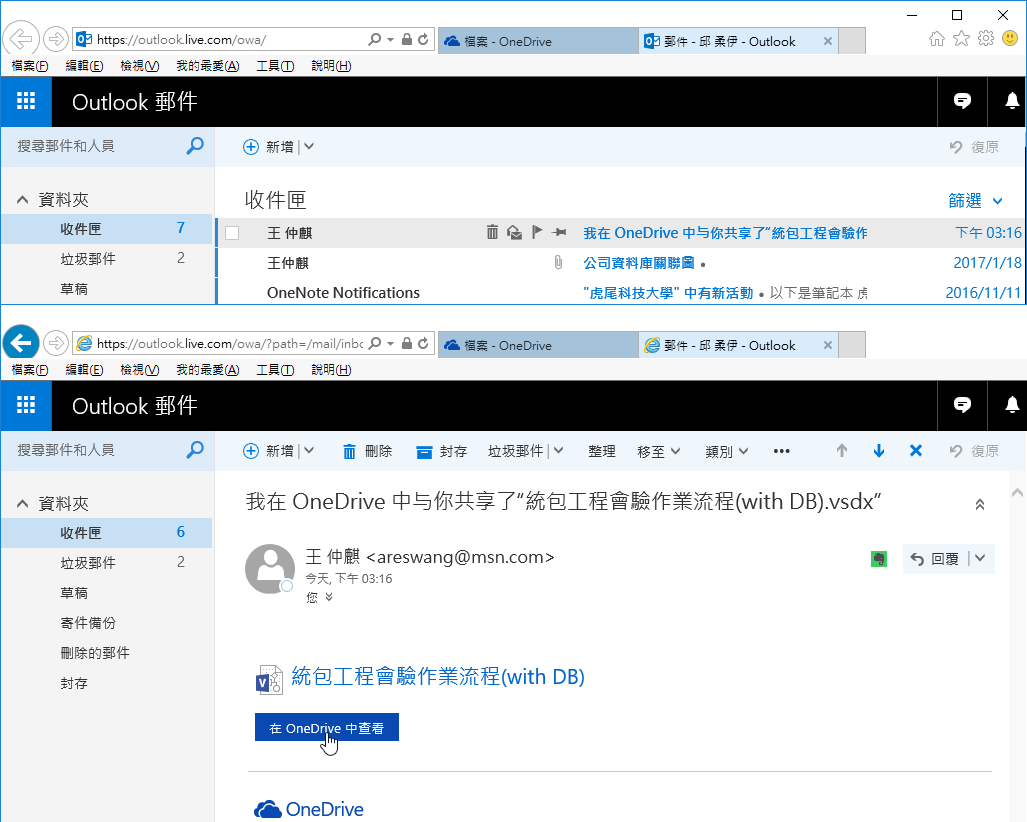Go to the next message with the down arrow
Image resolution: width=1027 pixels, height=822 pixels.
879,451
